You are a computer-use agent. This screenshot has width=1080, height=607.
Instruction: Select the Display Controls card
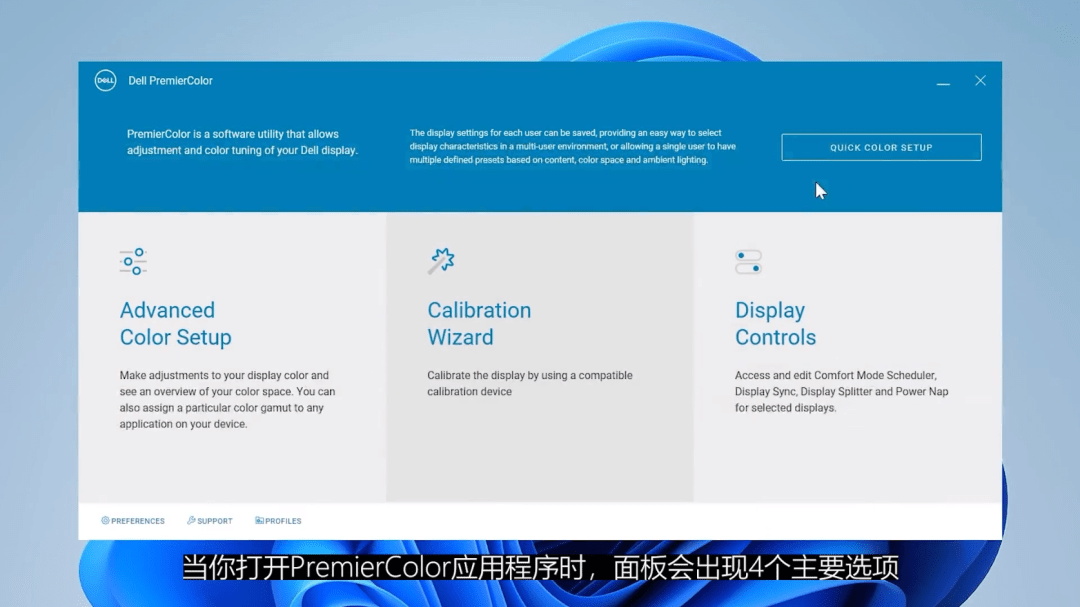pos(847,355)
